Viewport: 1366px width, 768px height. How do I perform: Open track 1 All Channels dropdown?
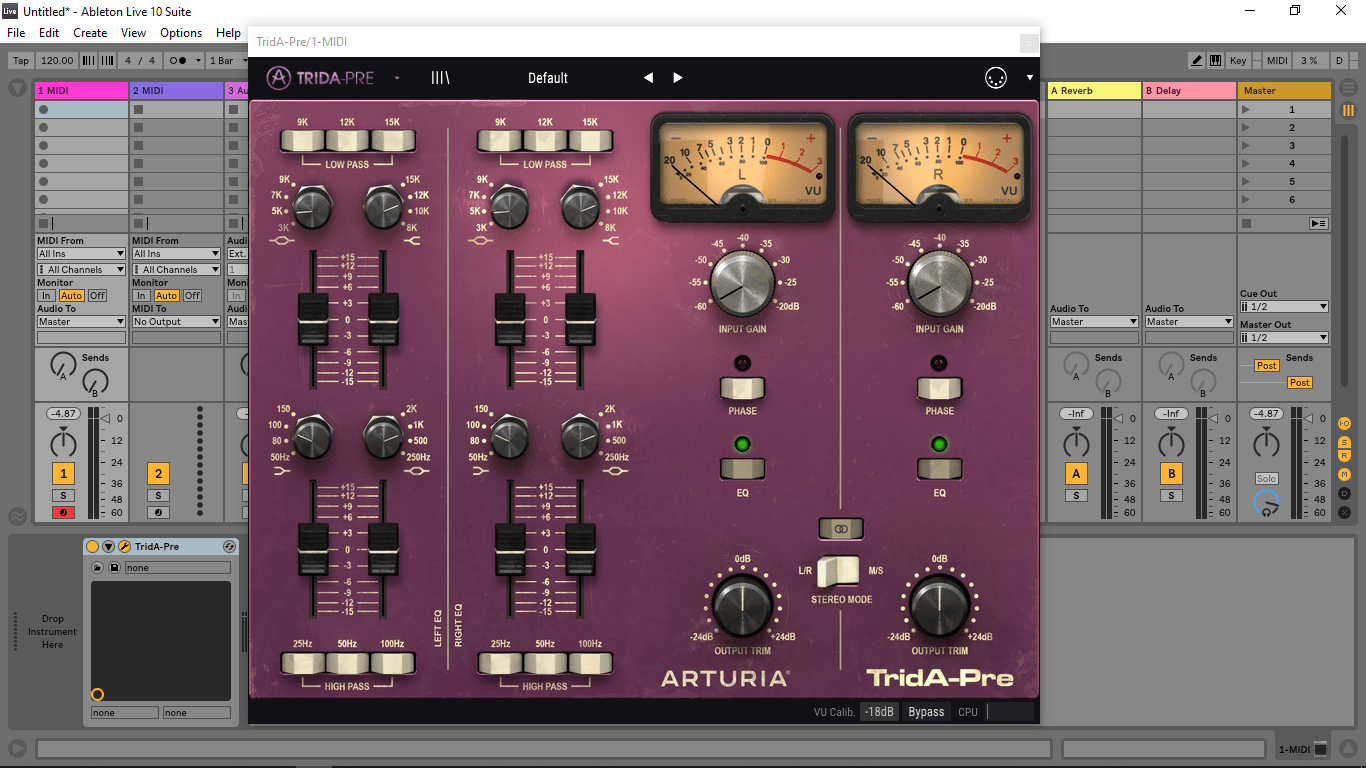(x=81, y=270)
